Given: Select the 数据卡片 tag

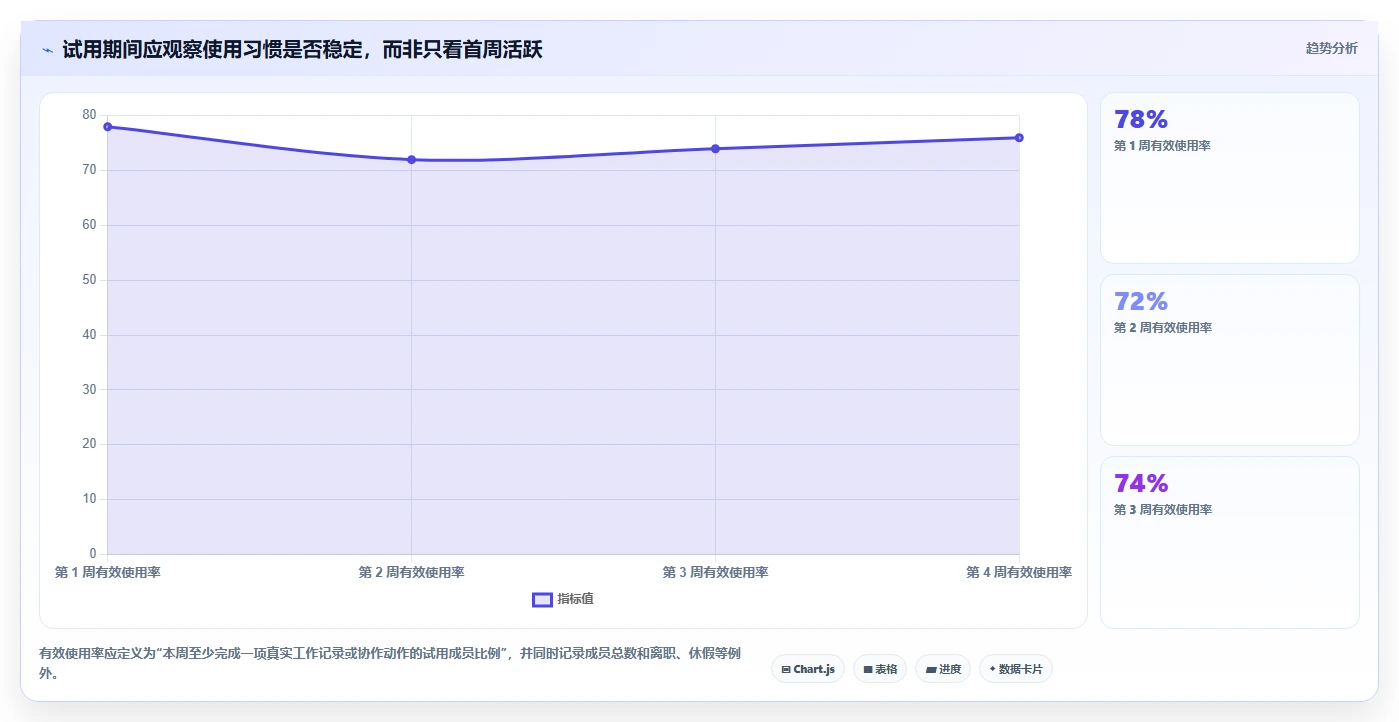Looking at the screenshot, I should click(1016, 669).
